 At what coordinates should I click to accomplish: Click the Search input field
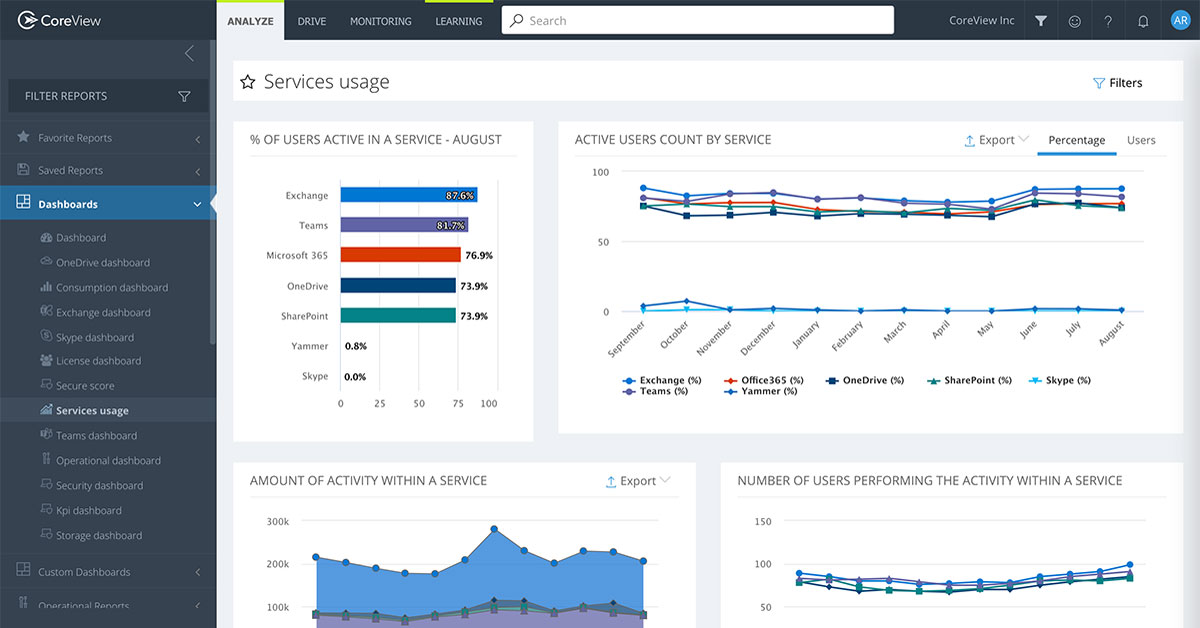tap(698, 20)
